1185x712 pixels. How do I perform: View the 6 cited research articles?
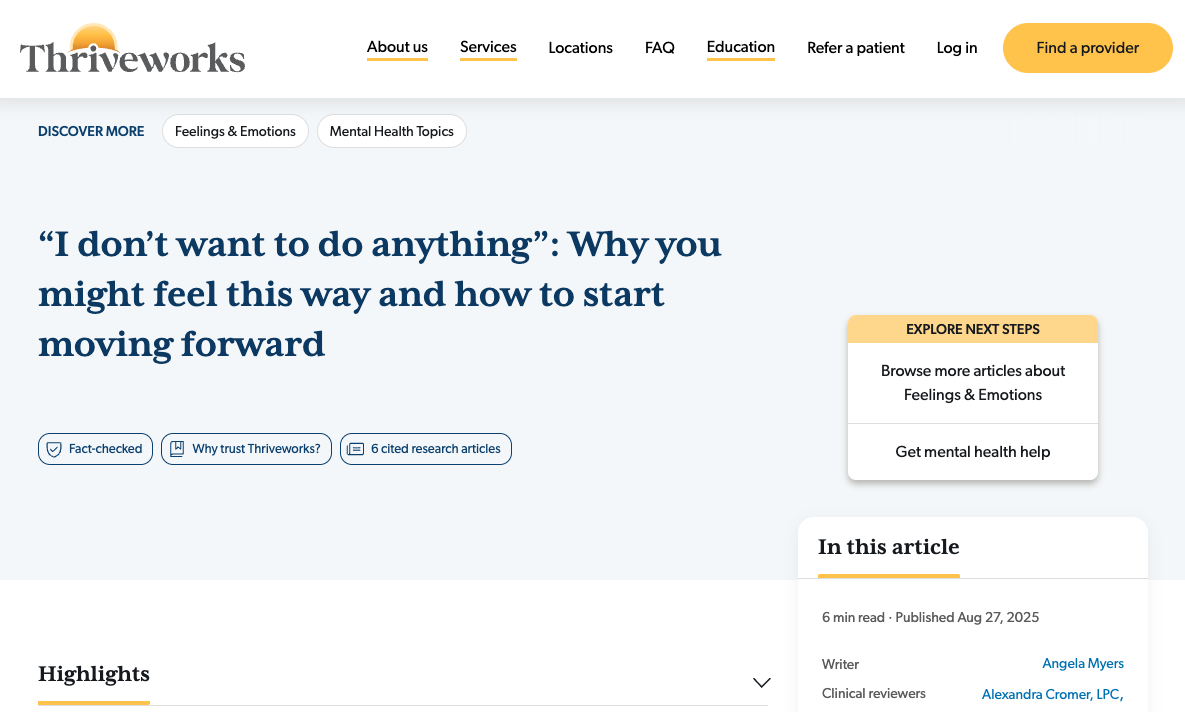(425, 449)
